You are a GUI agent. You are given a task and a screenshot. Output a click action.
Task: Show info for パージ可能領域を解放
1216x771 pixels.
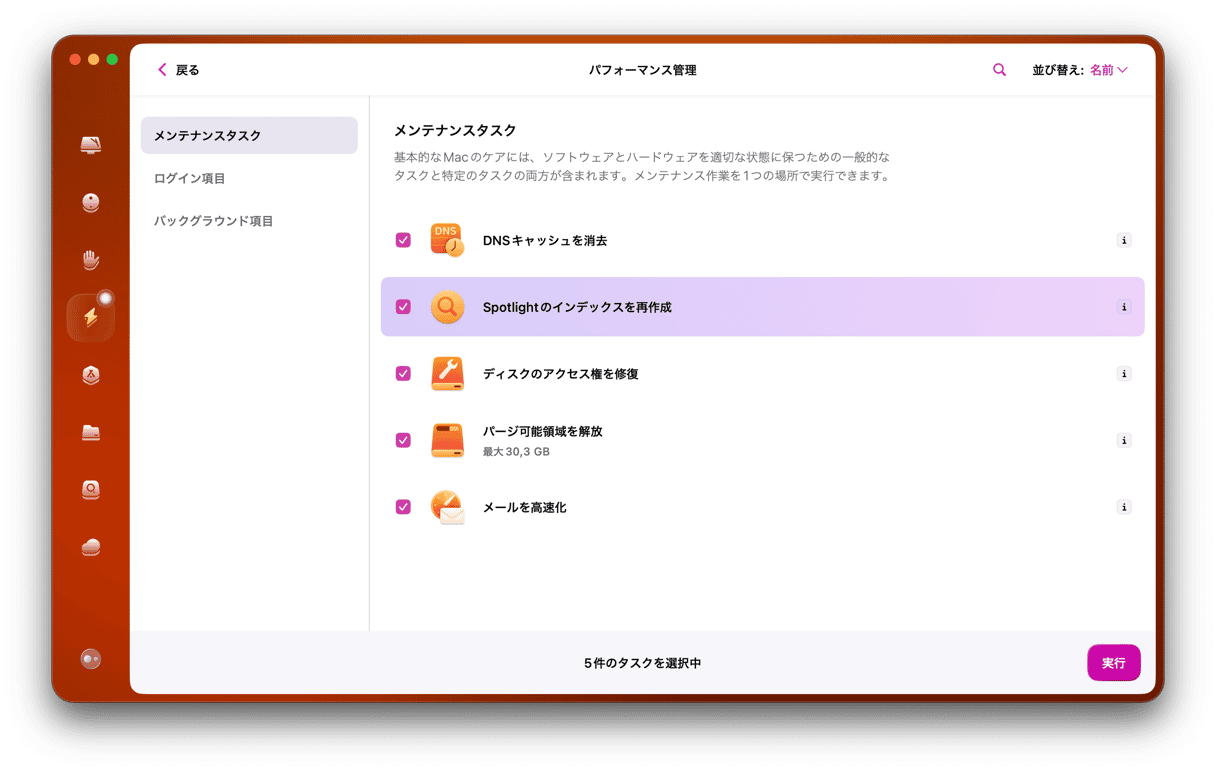click(x=1124, y=440)
